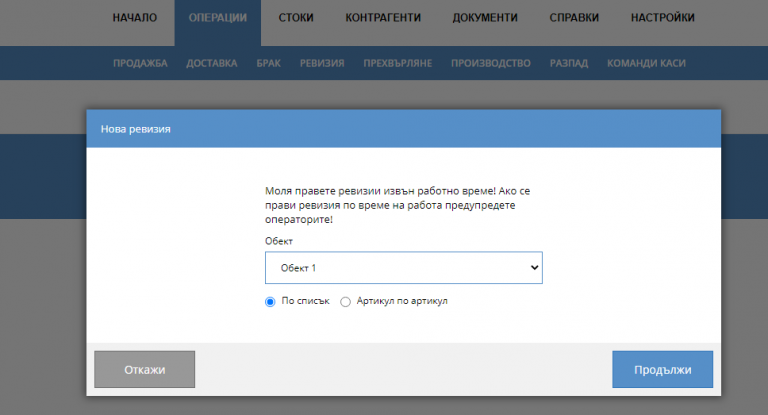Viewport: 768px width, 415px height.
Task: Open the ПРОИЗВОДСТВО submenu item
Action: [x=490, y=63]
